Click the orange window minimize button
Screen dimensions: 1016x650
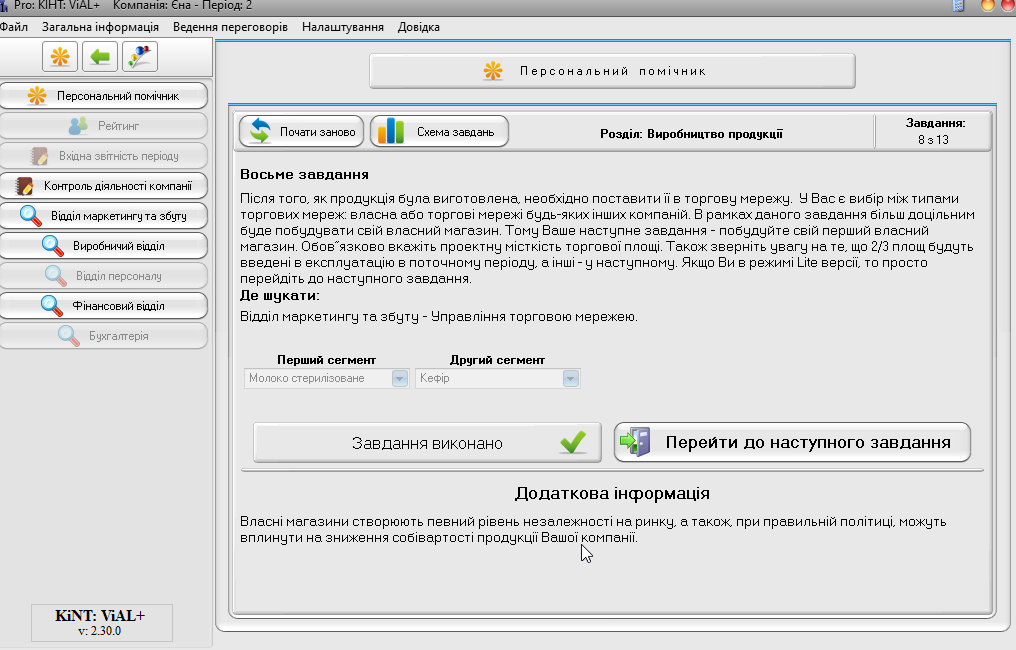tap(987, 6)
